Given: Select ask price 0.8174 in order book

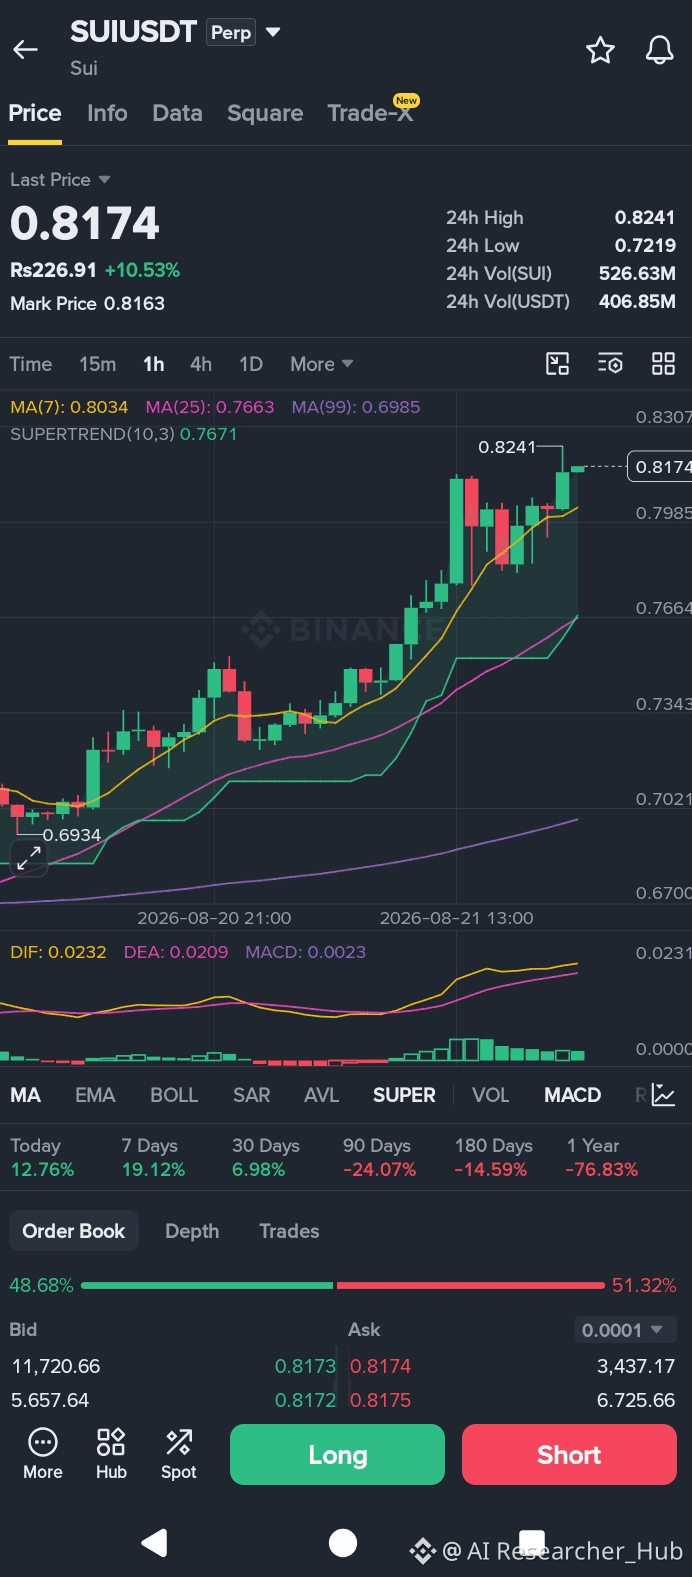Looking at the screenshot, I should 380,1366.
